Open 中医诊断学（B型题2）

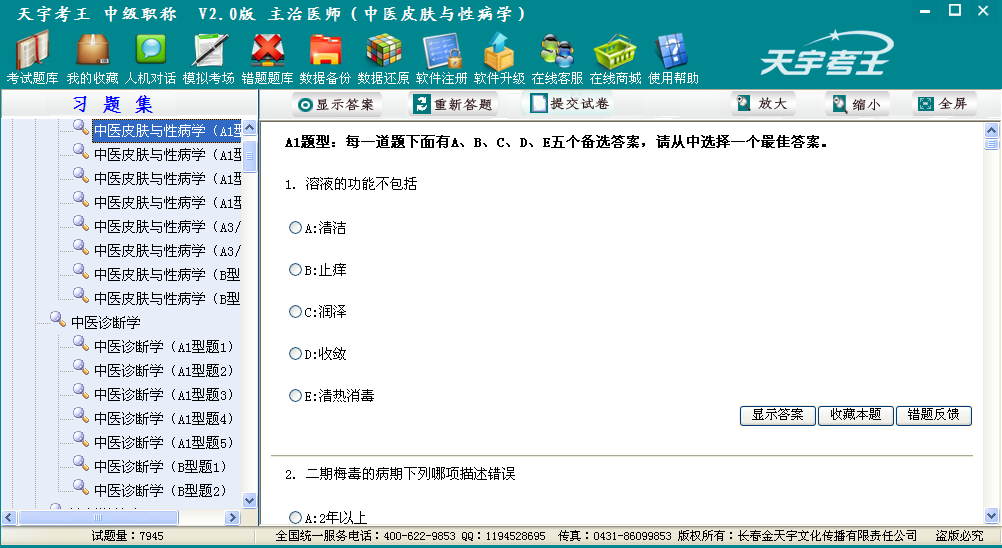point(160,491)
